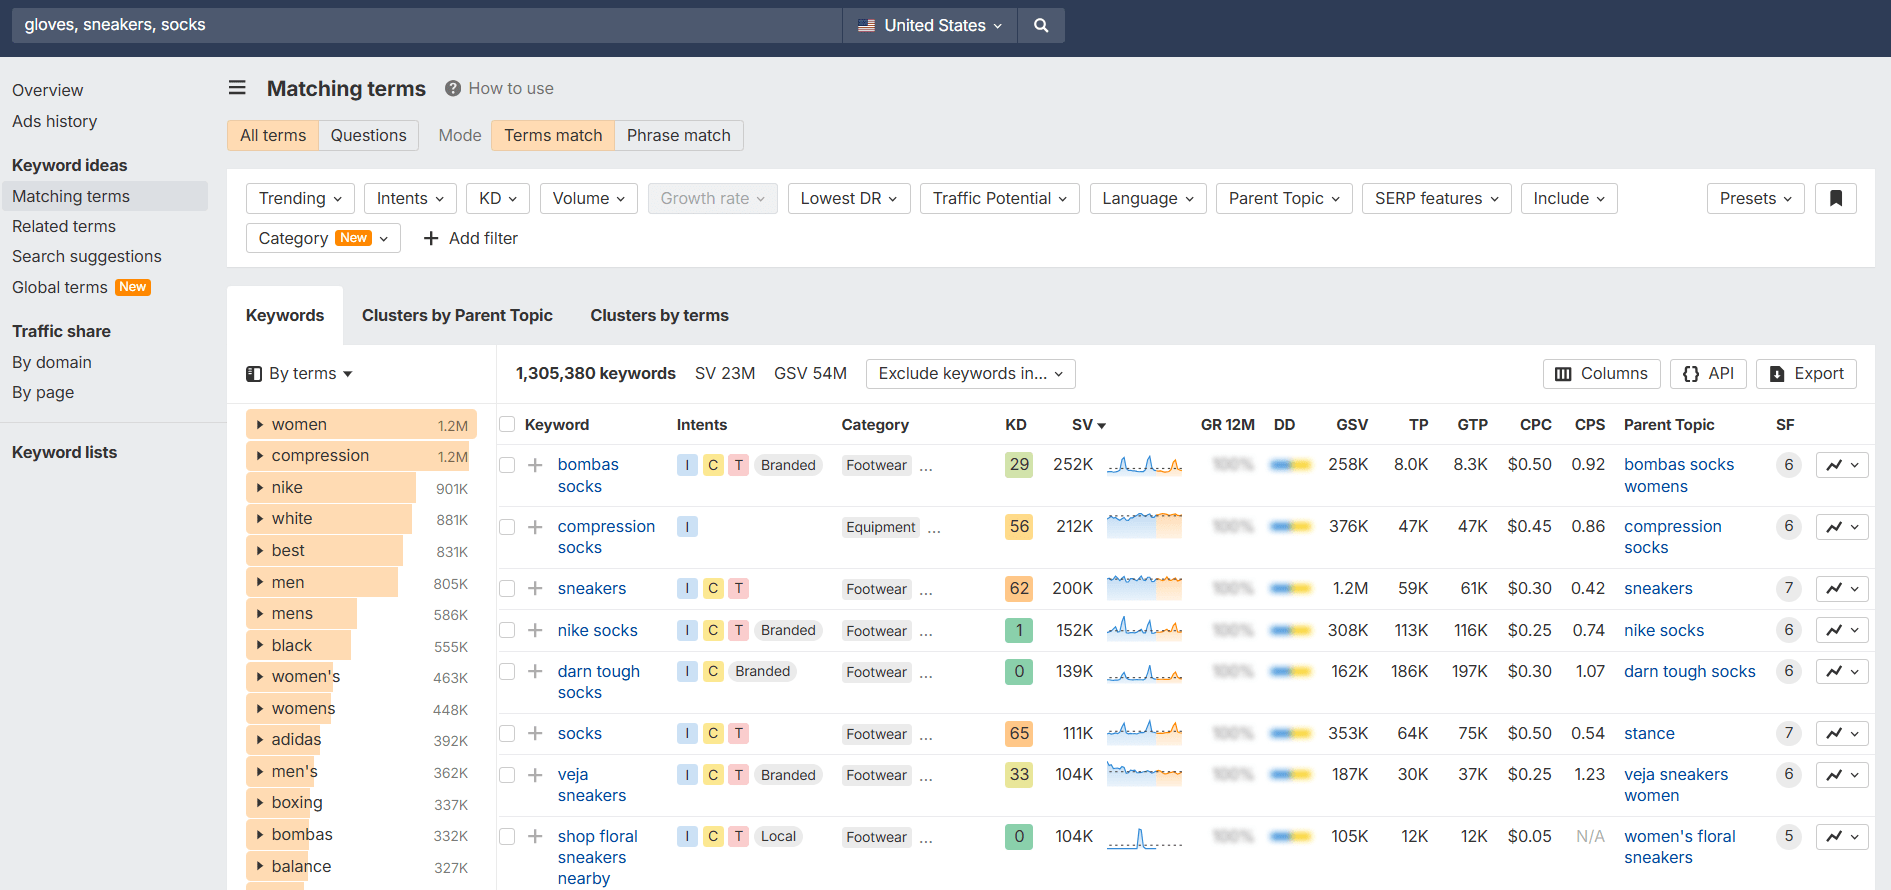Click the Export button
This screenshot has width=1891, height=890.
click(x=1806, y=373)
